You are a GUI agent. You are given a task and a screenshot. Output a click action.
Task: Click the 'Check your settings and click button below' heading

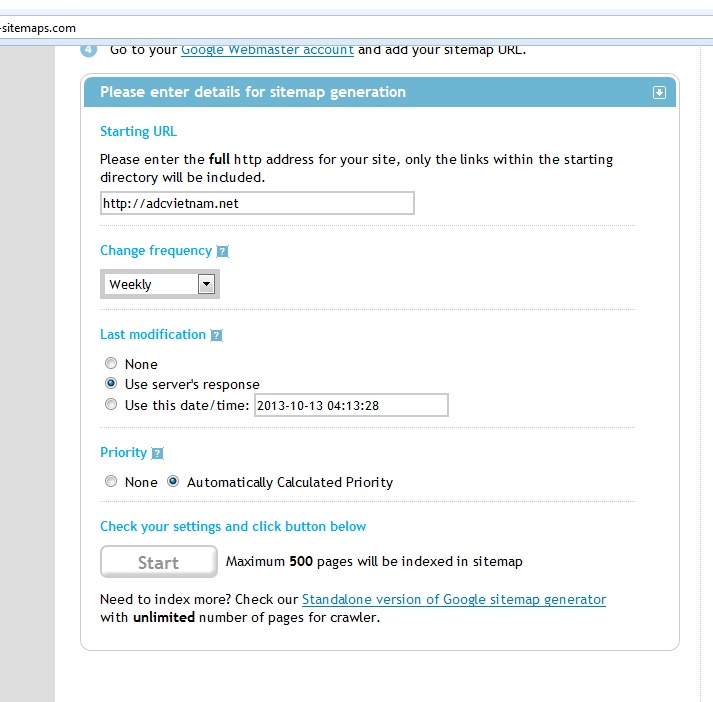233,526
